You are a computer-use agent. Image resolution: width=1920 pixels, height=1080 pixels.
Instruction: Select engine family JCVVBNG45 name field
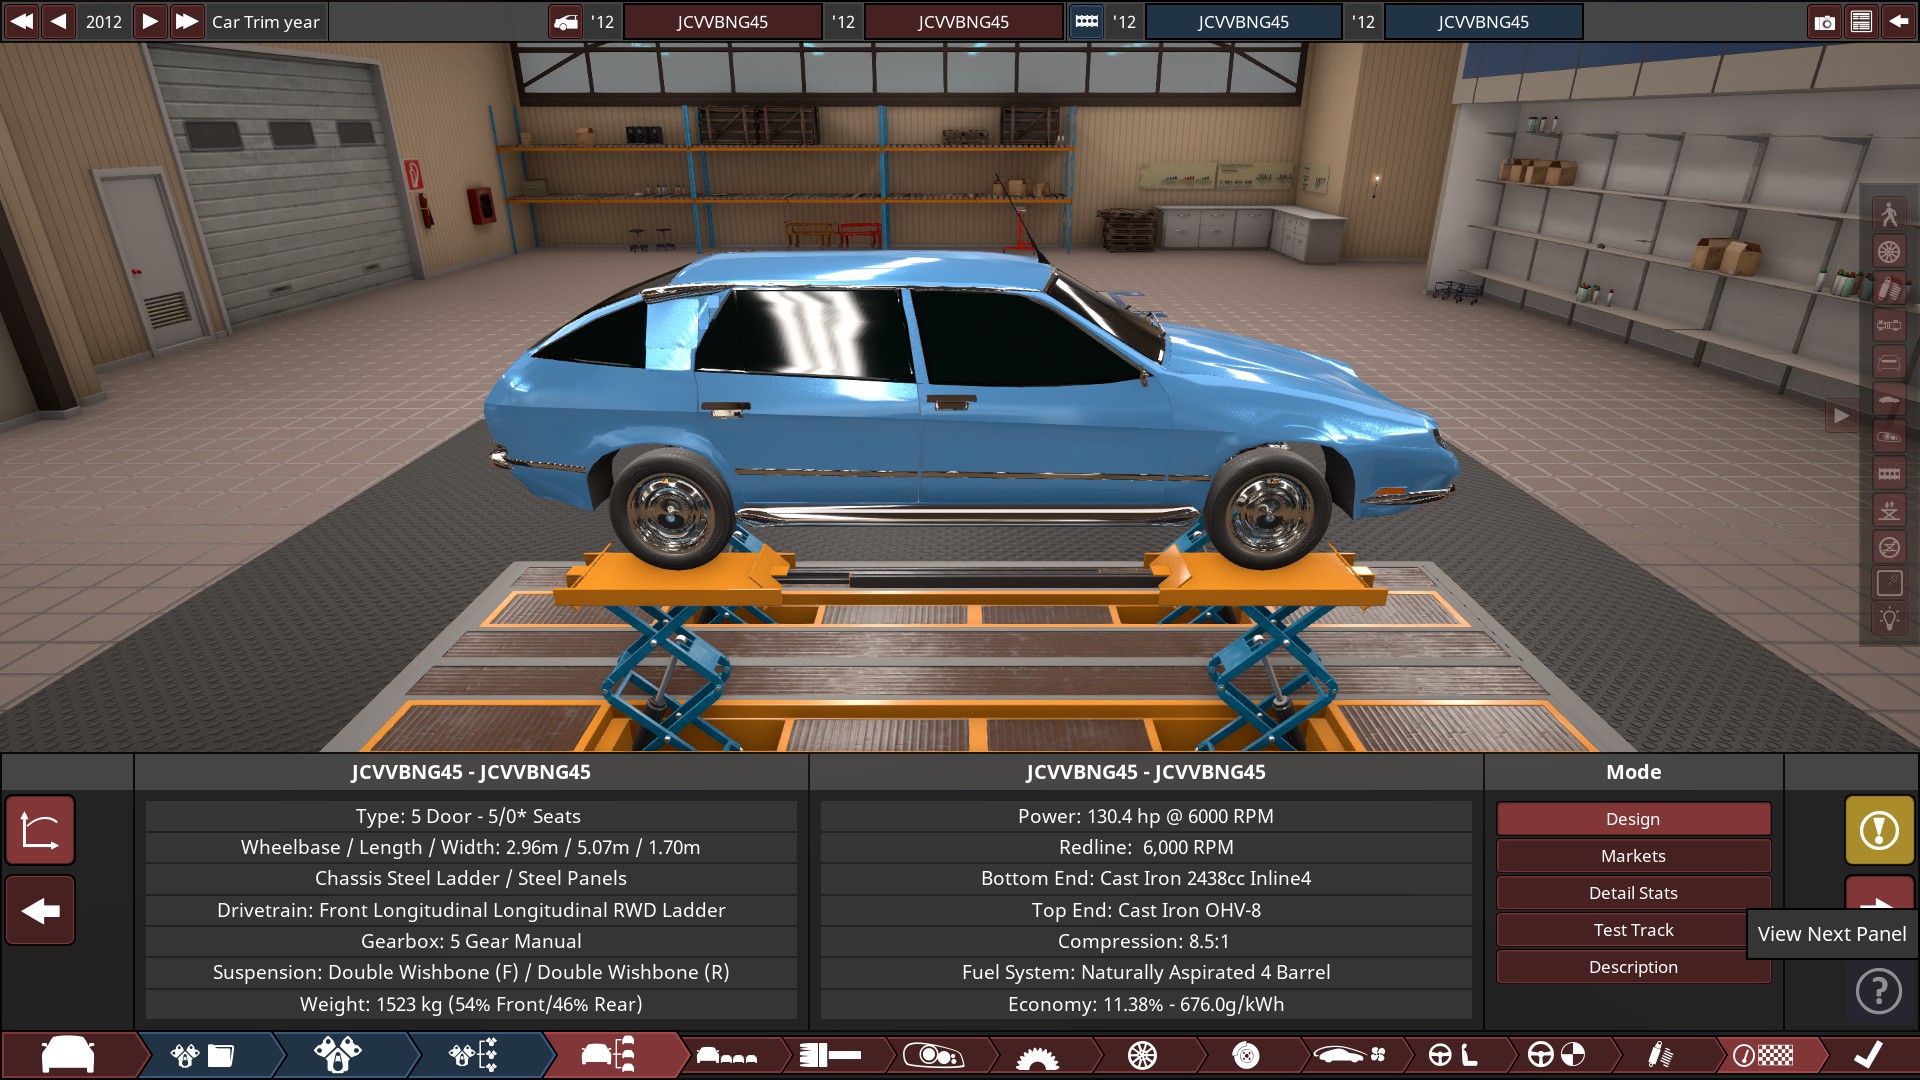[x=1243, y=21]
